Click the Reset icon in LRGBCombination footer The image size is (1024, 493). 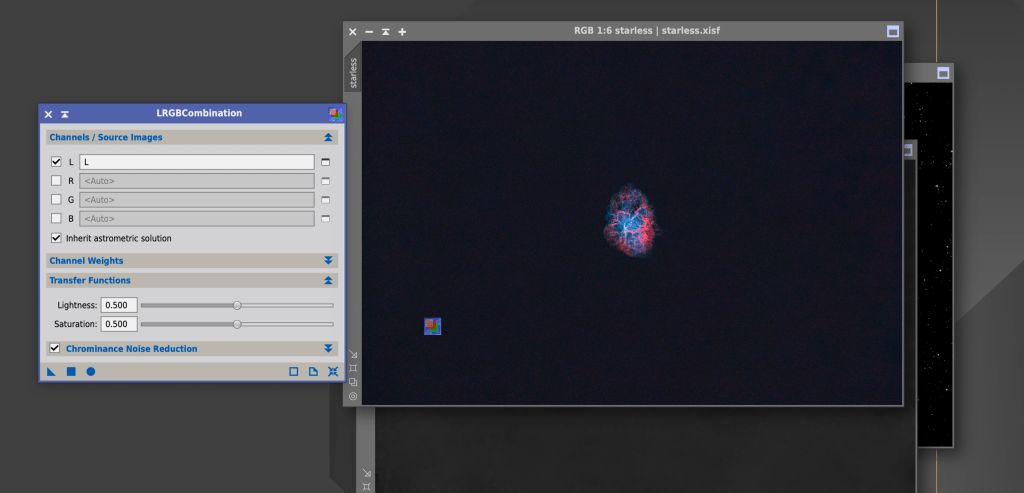pos(333,372)
